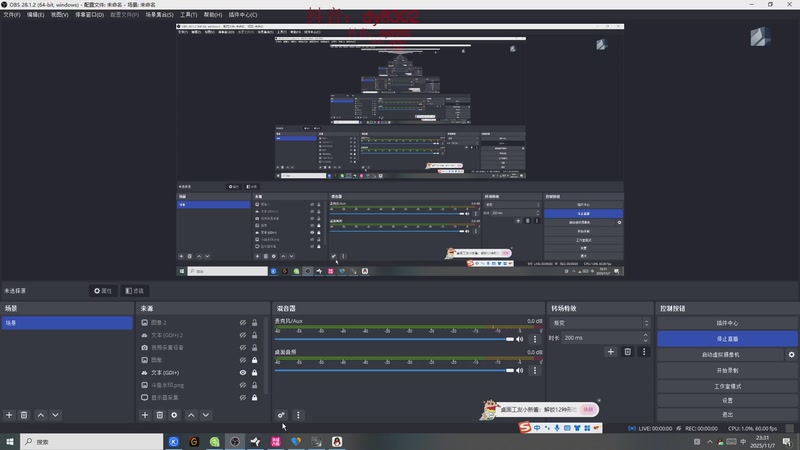Viewport: 800px width, 450px height.
Task: Add a scene transition with plus
Action: tap(611, 352)
